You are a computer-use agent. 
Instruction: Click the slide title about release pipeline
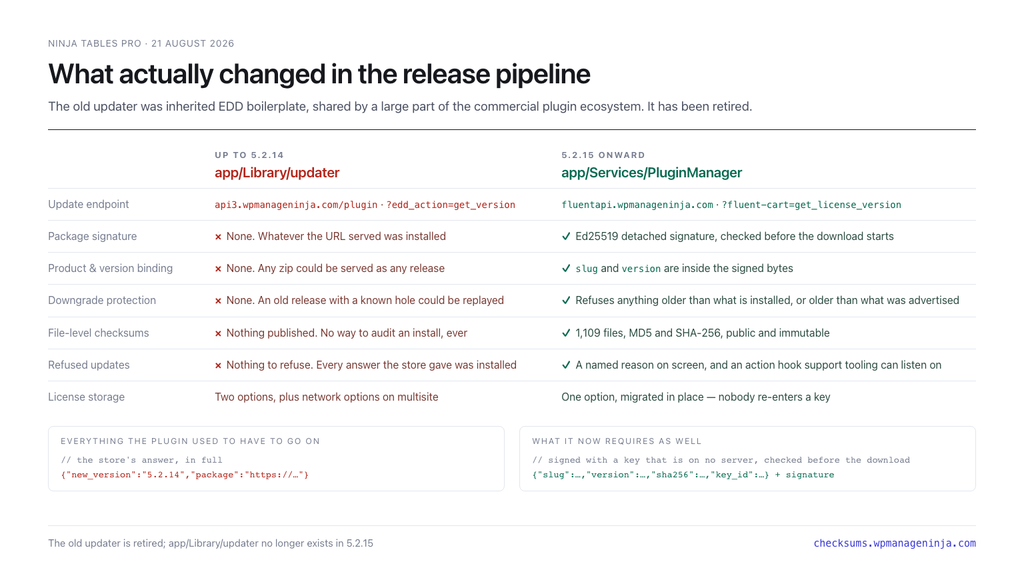click(319, 74)
